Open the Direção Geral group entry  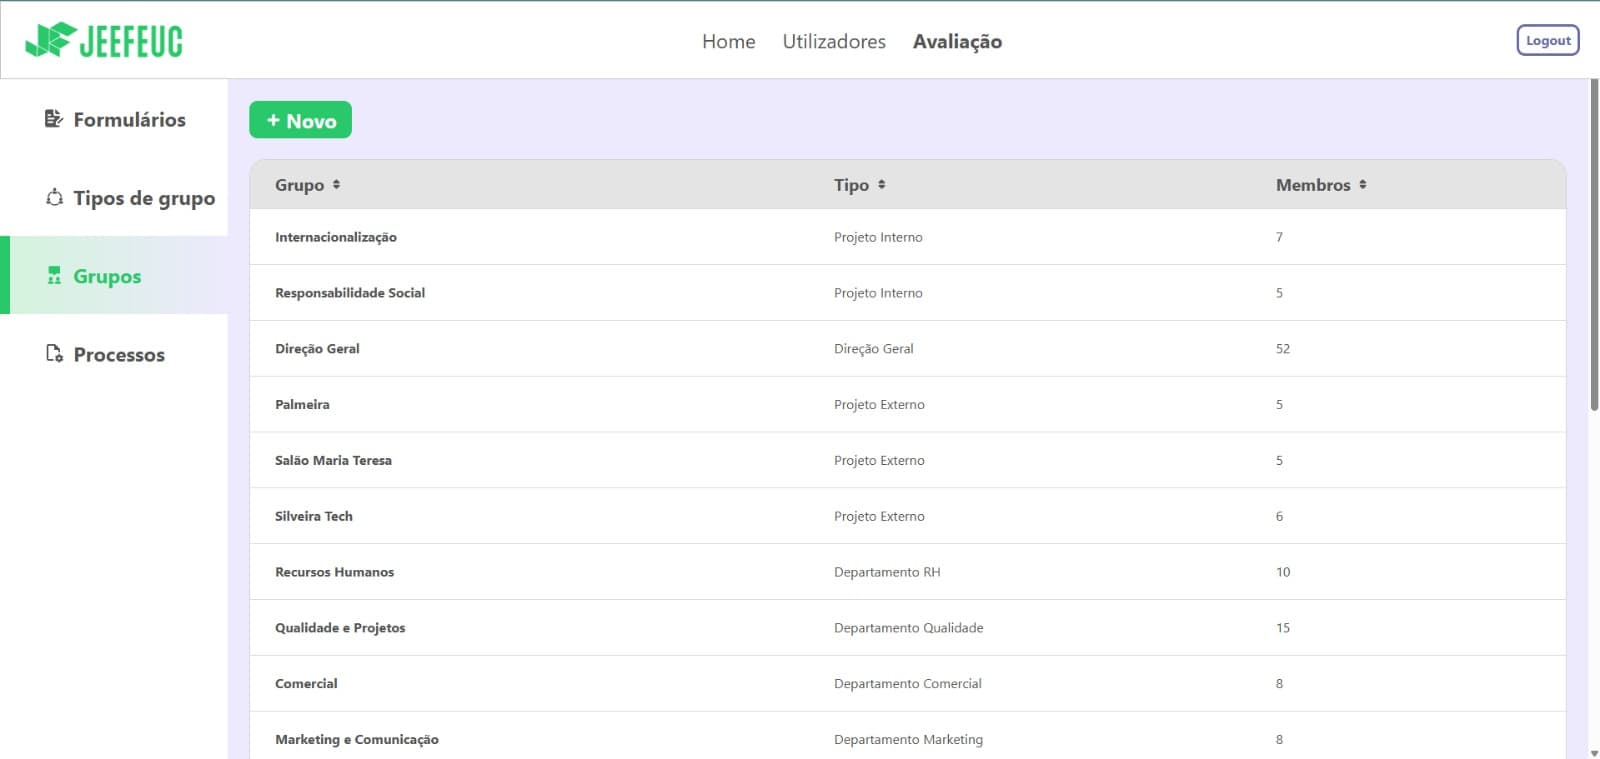317,349
